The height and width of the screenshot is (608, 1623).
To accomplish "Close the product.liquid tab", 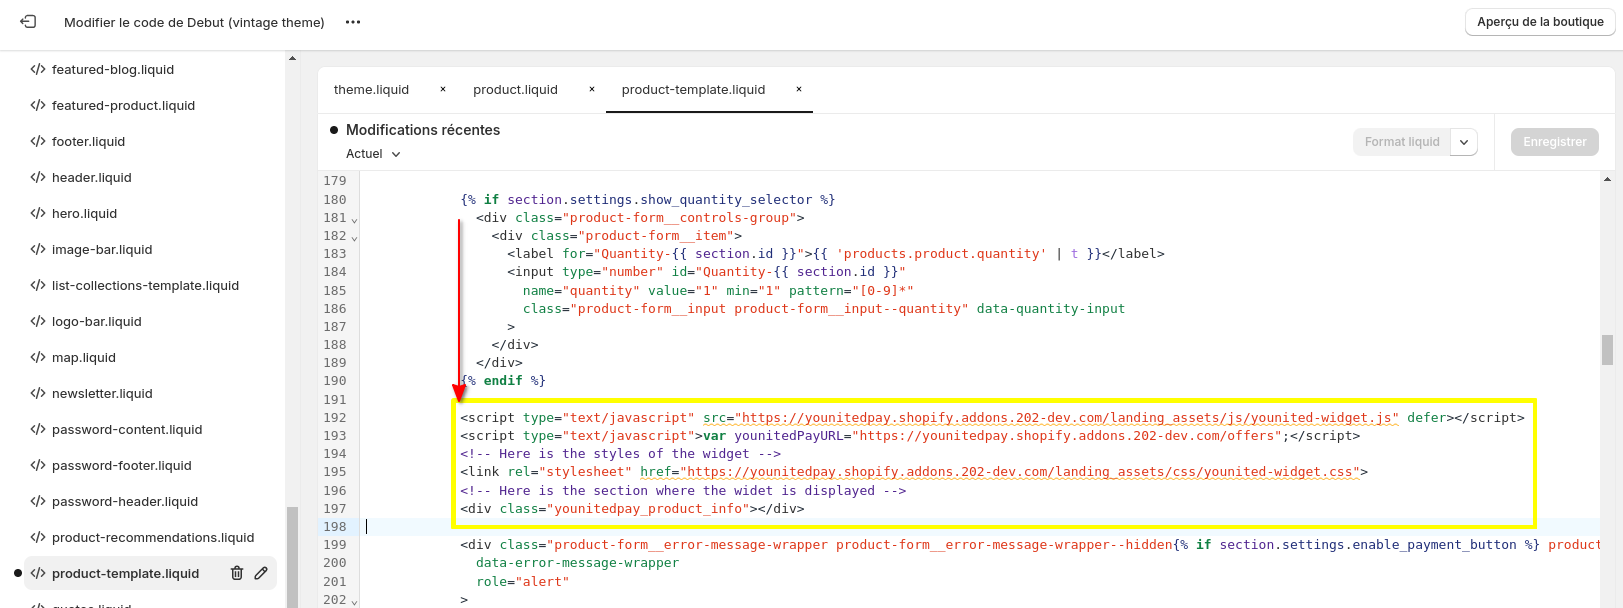I will click(592, 89).
